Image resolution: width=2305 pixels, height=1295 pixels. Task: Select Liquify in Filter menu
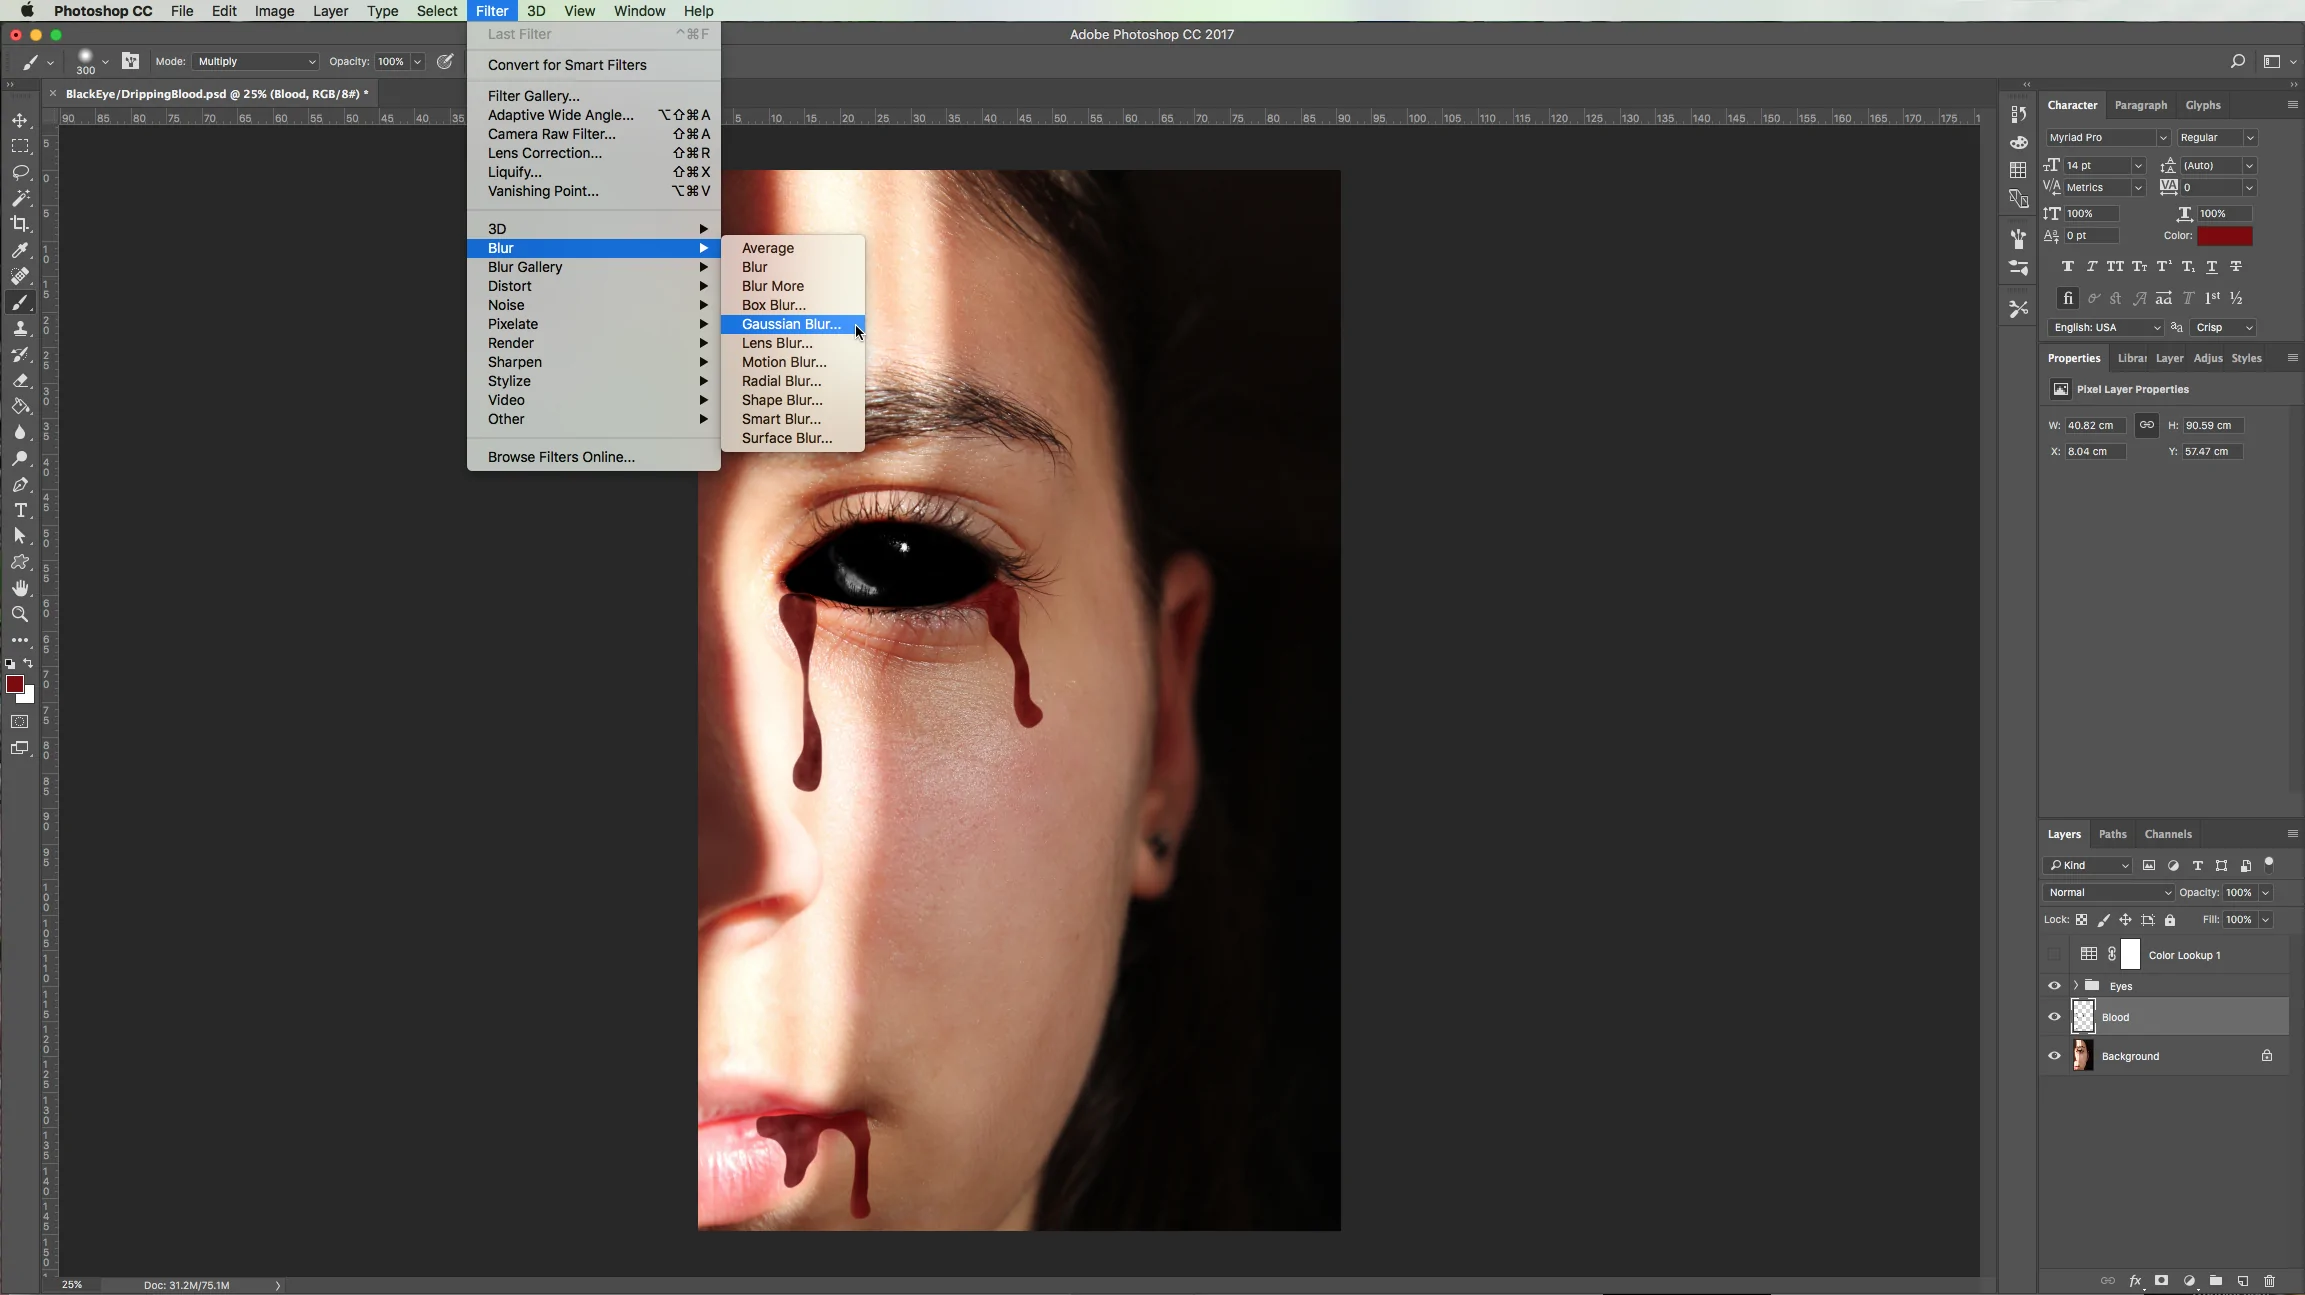(x=594, y=172)
